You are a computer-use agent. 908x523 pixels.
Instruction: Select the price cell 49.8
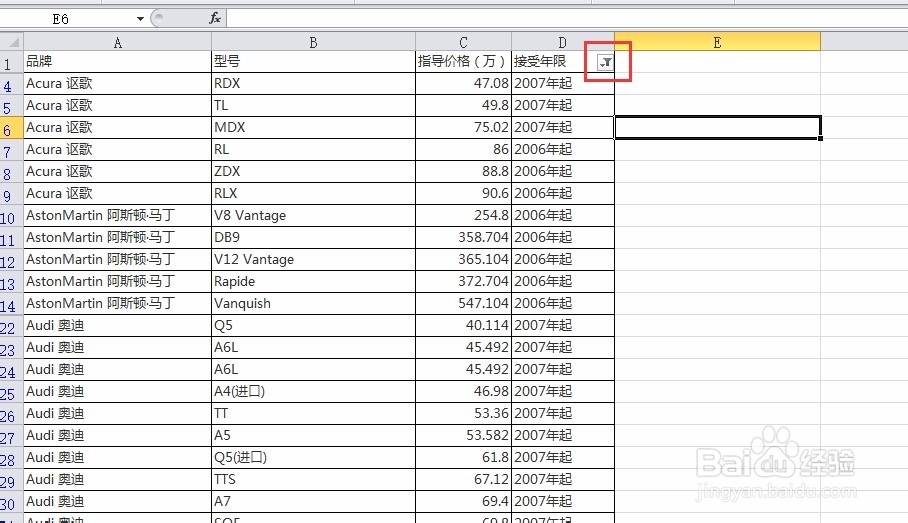click(463, 105)
